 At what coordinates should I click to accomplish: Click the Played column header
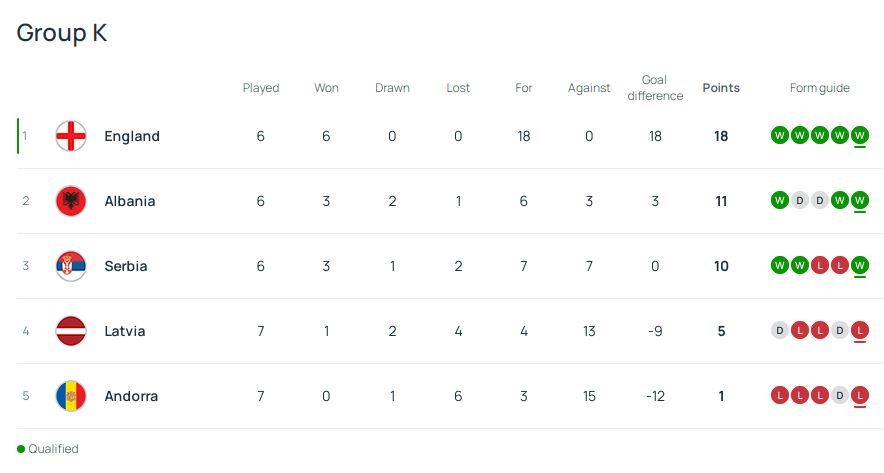click(261, 88)
